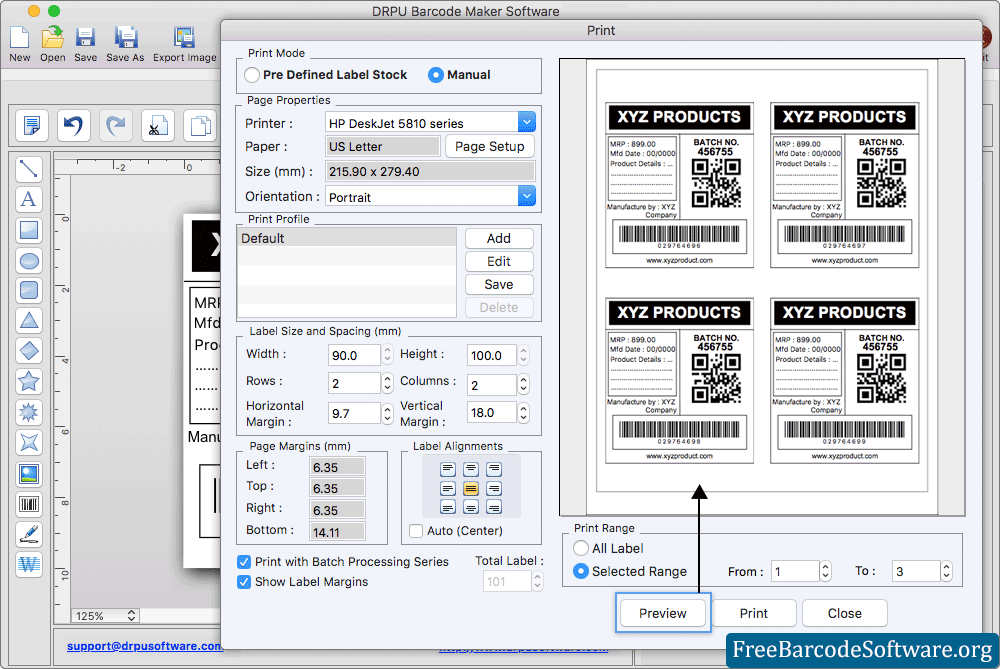Click the Save toolbar icon
1000x669 pixels.
(85, 38)
